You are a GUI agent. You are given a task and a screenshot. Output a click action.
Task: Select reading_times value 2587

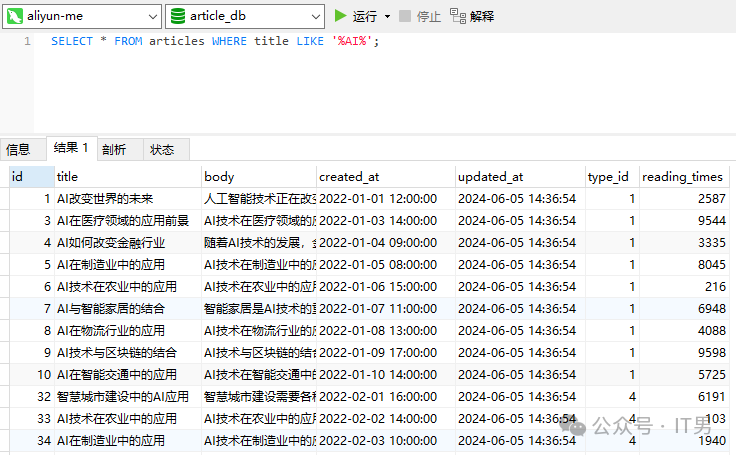coord(684,199)
